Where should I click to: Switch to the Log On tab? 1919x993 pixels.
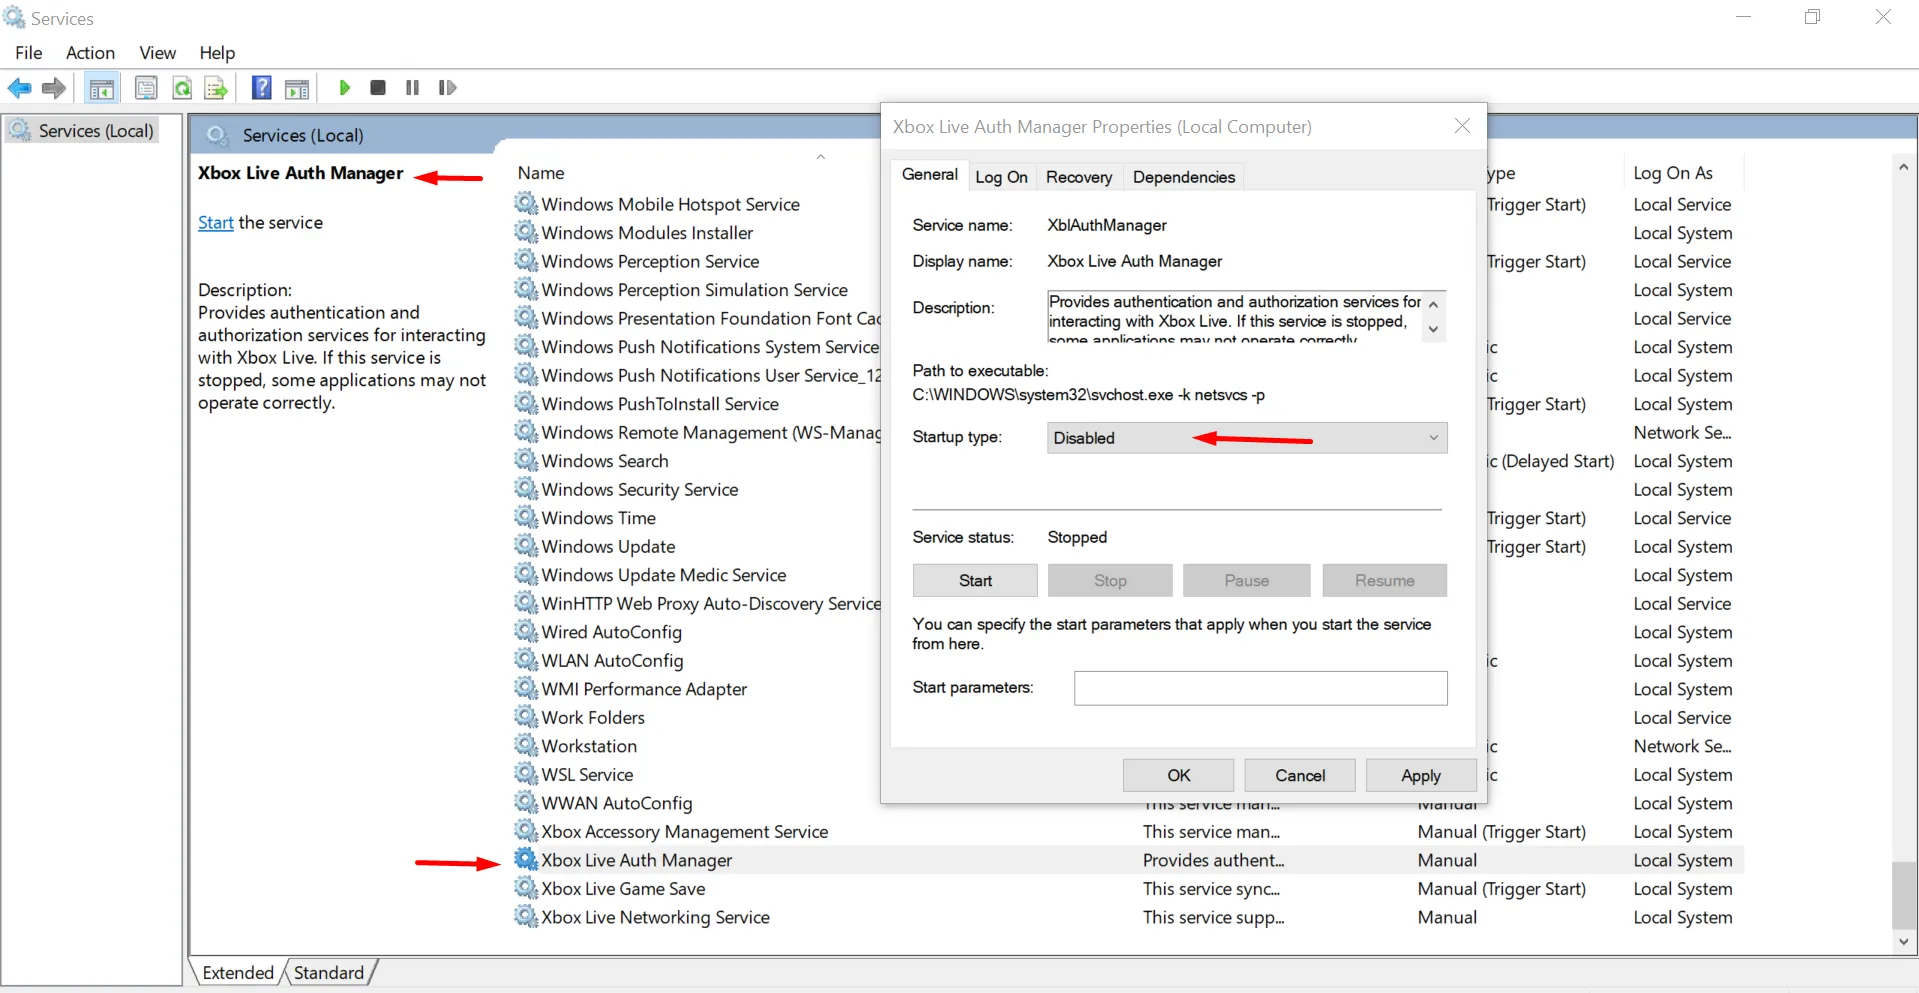click(1001, 177)
